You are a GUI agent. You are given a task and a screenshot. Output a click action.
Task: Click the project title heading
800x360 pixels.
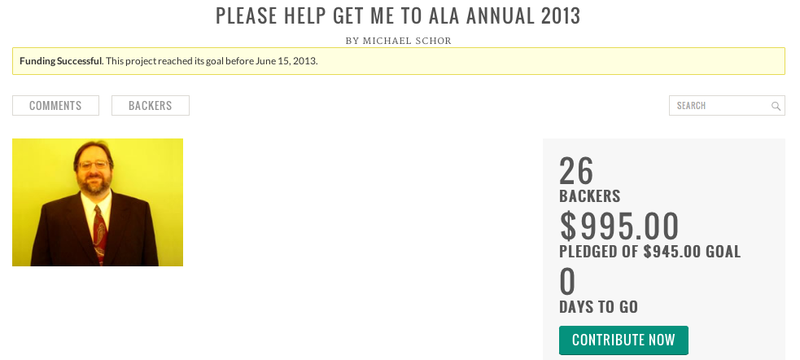coord(398,16)
